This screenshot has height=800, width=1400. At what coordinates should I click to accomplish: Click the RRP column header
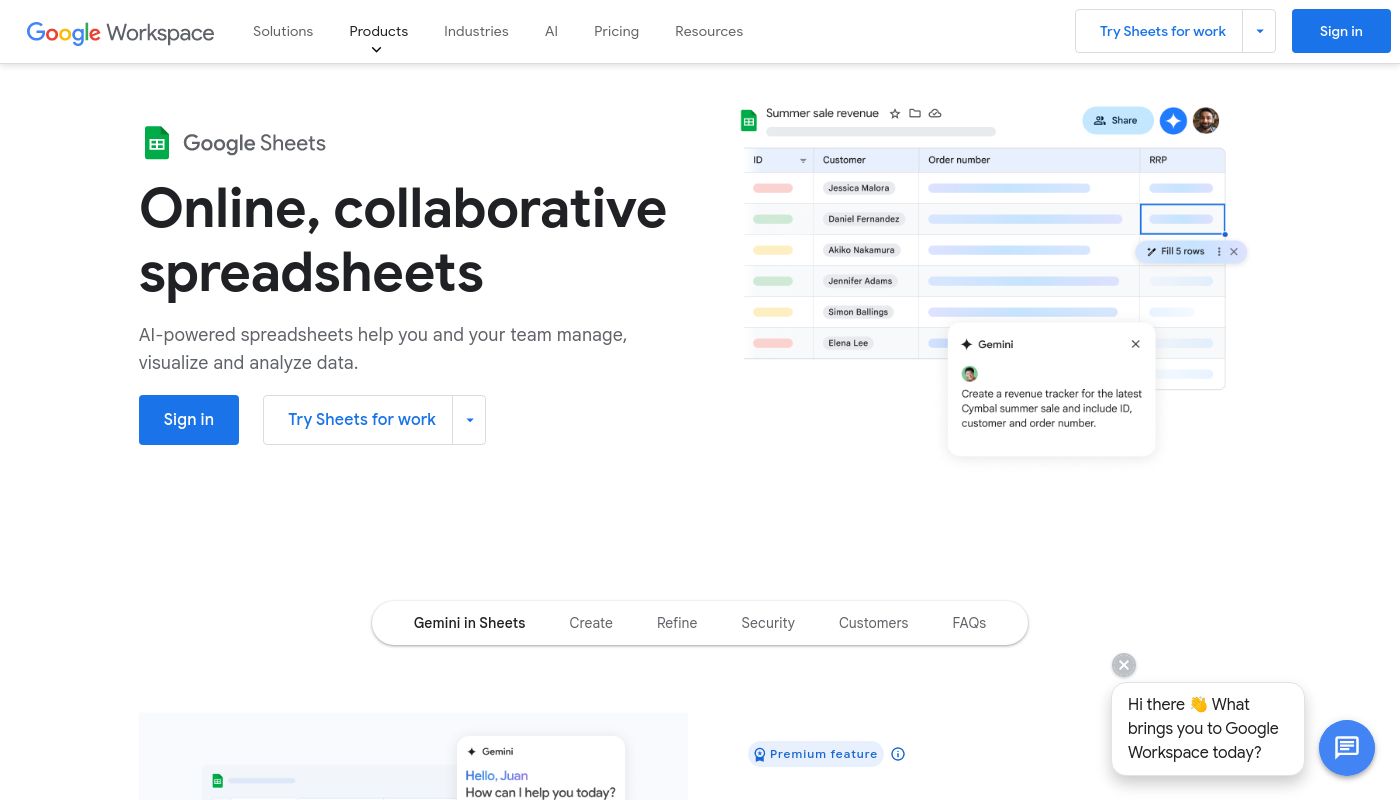pyautogui.click(x=1182, y=160)
